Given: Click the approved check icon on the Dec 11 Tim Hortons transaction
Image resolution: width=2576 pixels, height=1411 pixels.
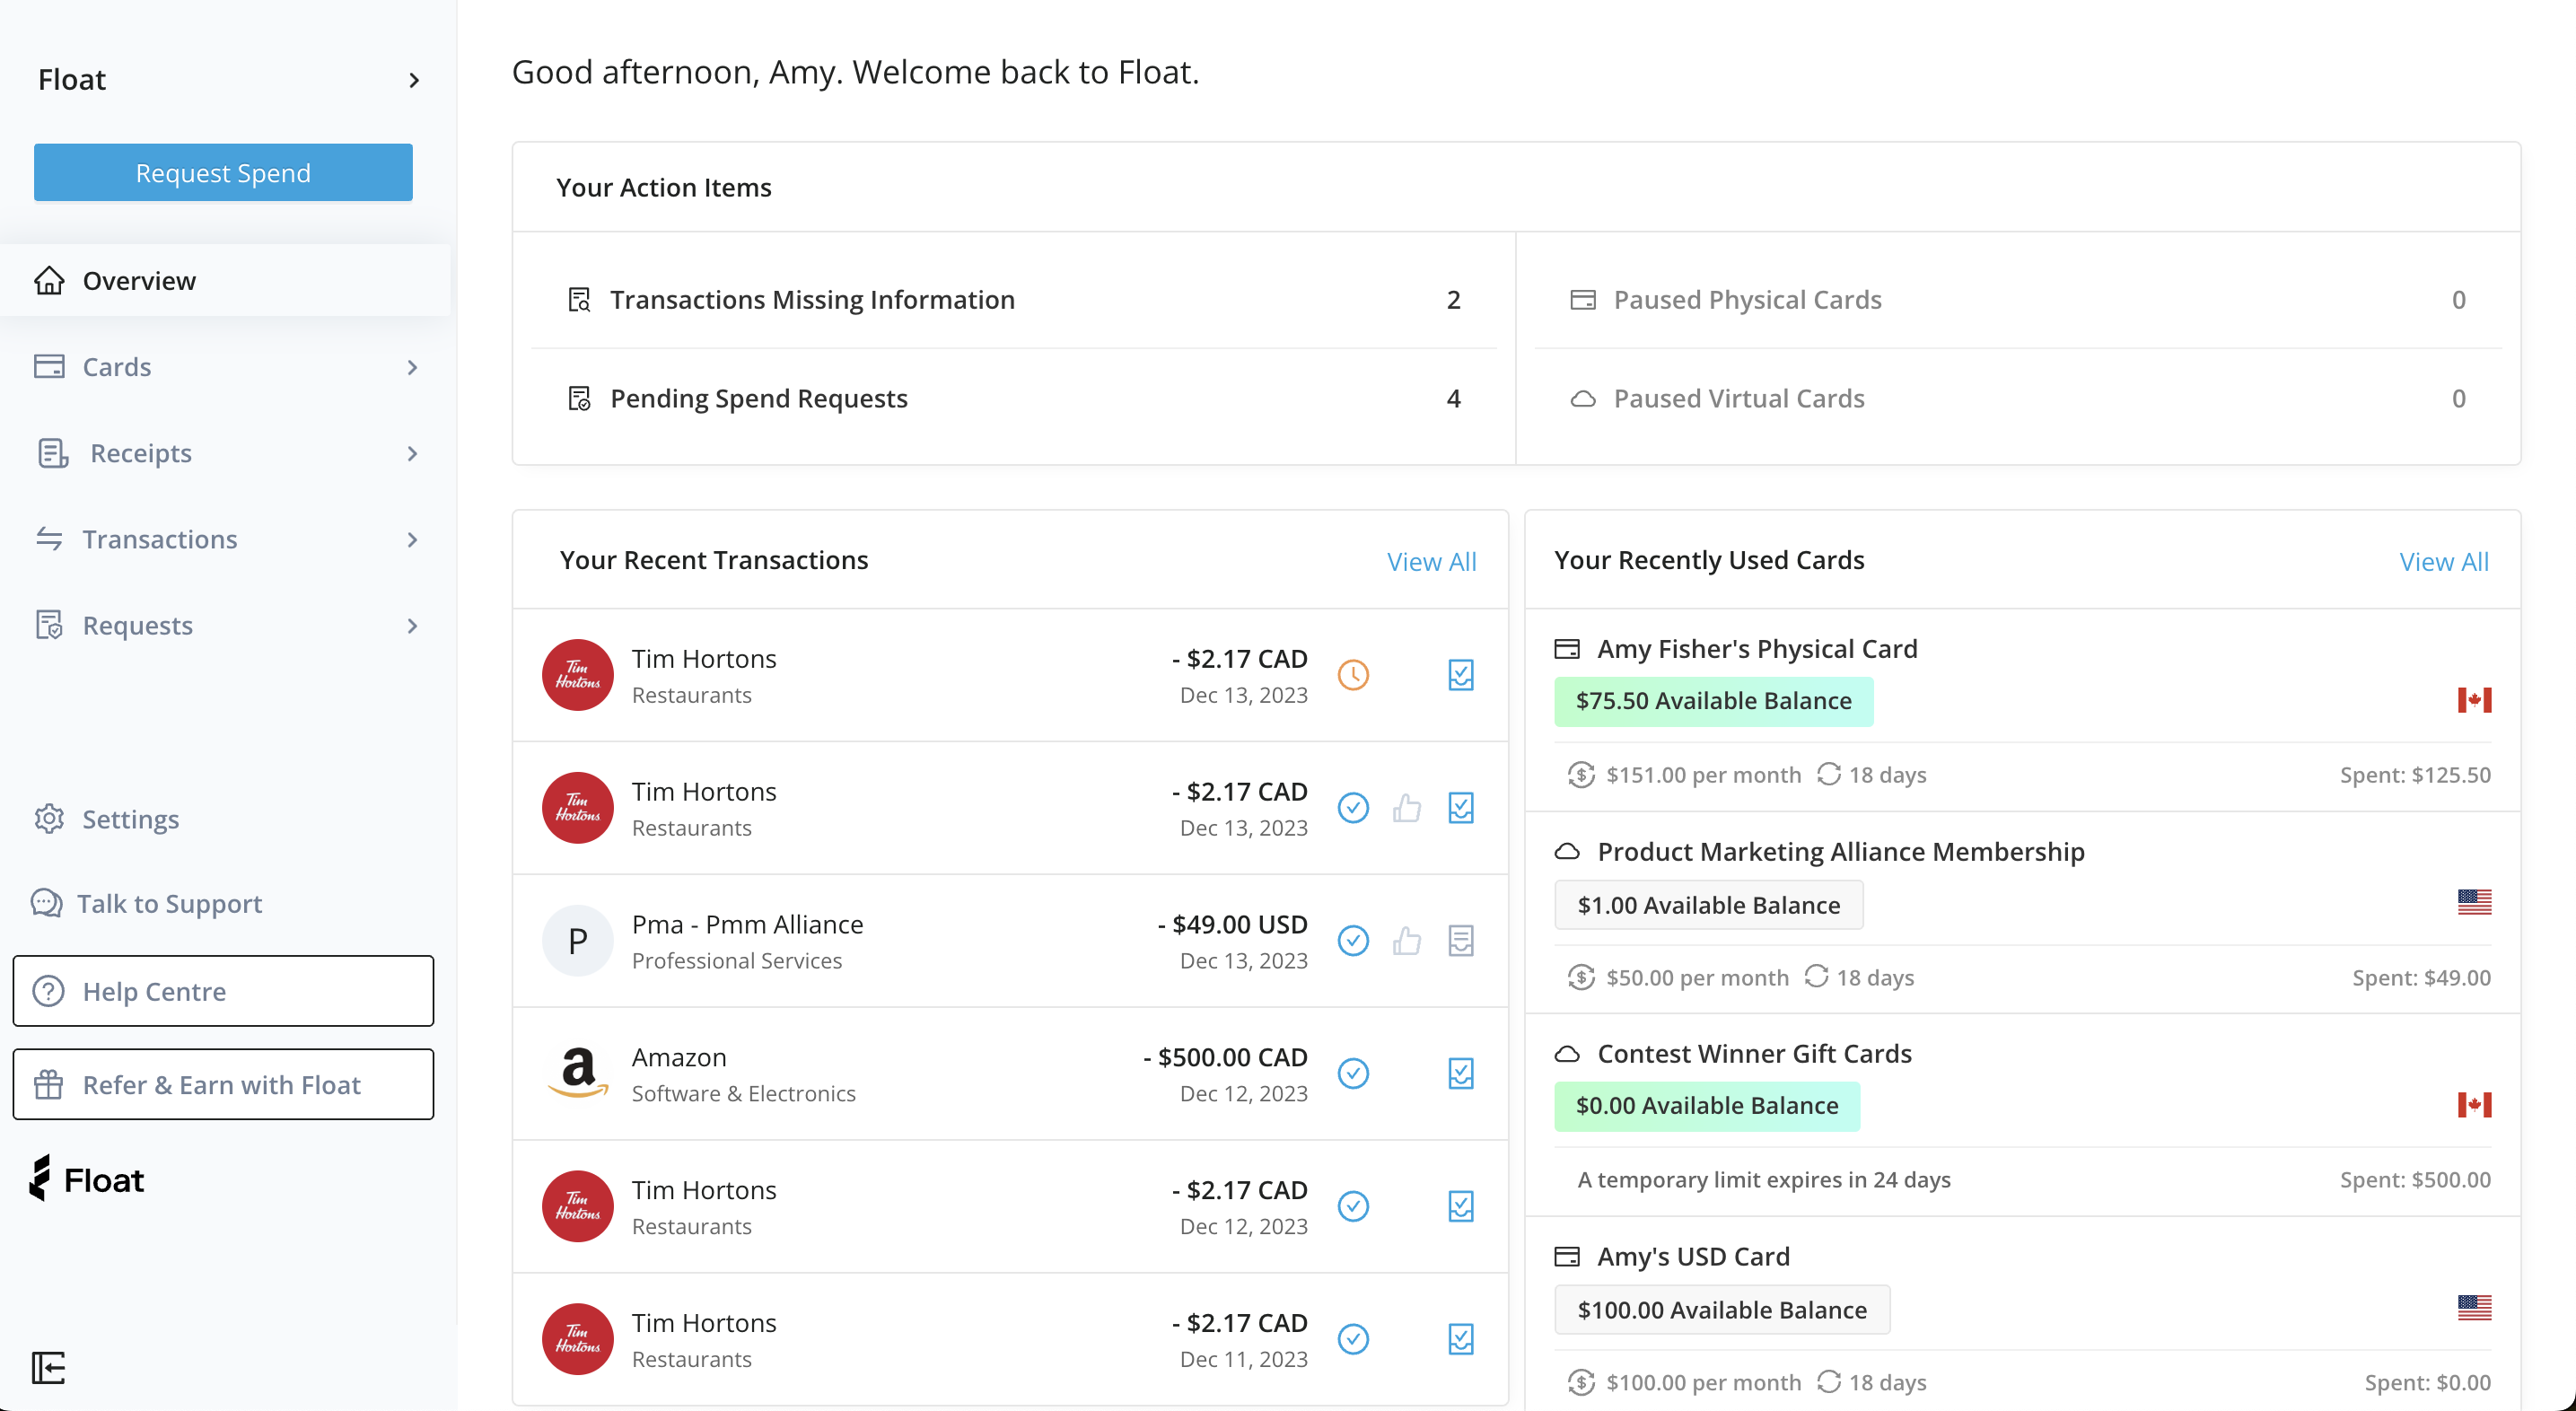Looking at the screenshot, I should (1354, 1338).
